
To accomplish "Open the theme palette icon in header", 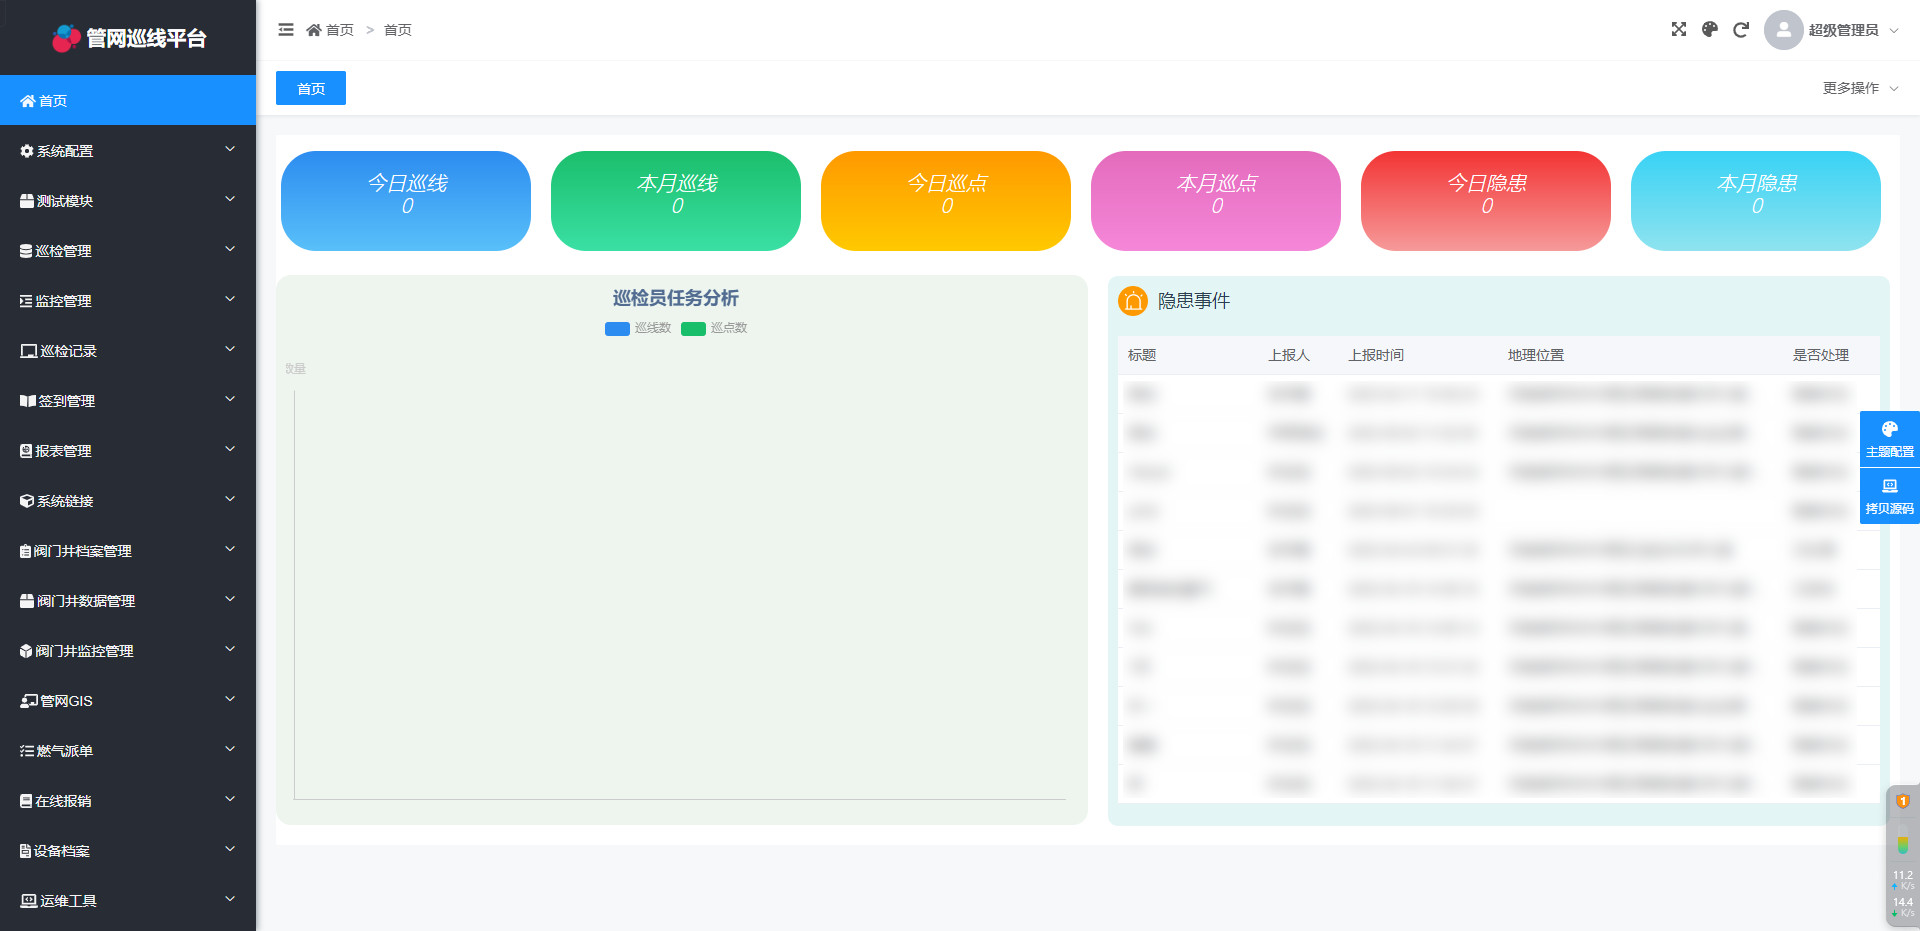I will (1710, 30).
